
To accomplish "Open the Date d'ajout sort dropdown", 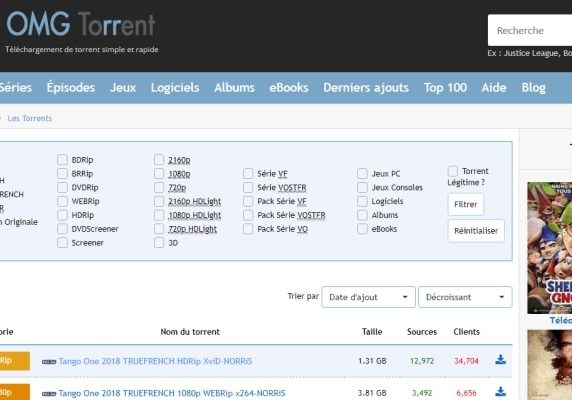I will [x=368, y=297].
